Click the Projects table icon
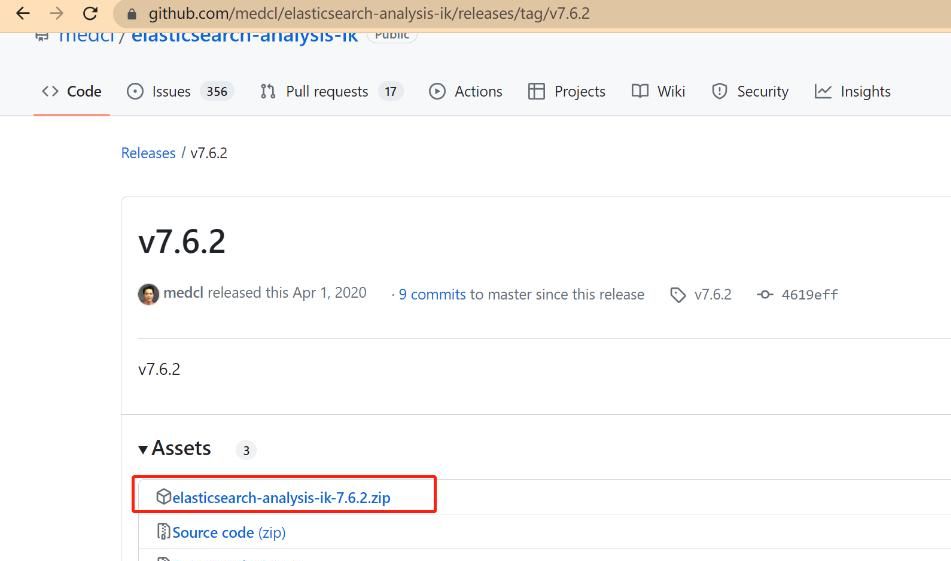The height and width of the screenshot is (561, 951). pos(536,92)
